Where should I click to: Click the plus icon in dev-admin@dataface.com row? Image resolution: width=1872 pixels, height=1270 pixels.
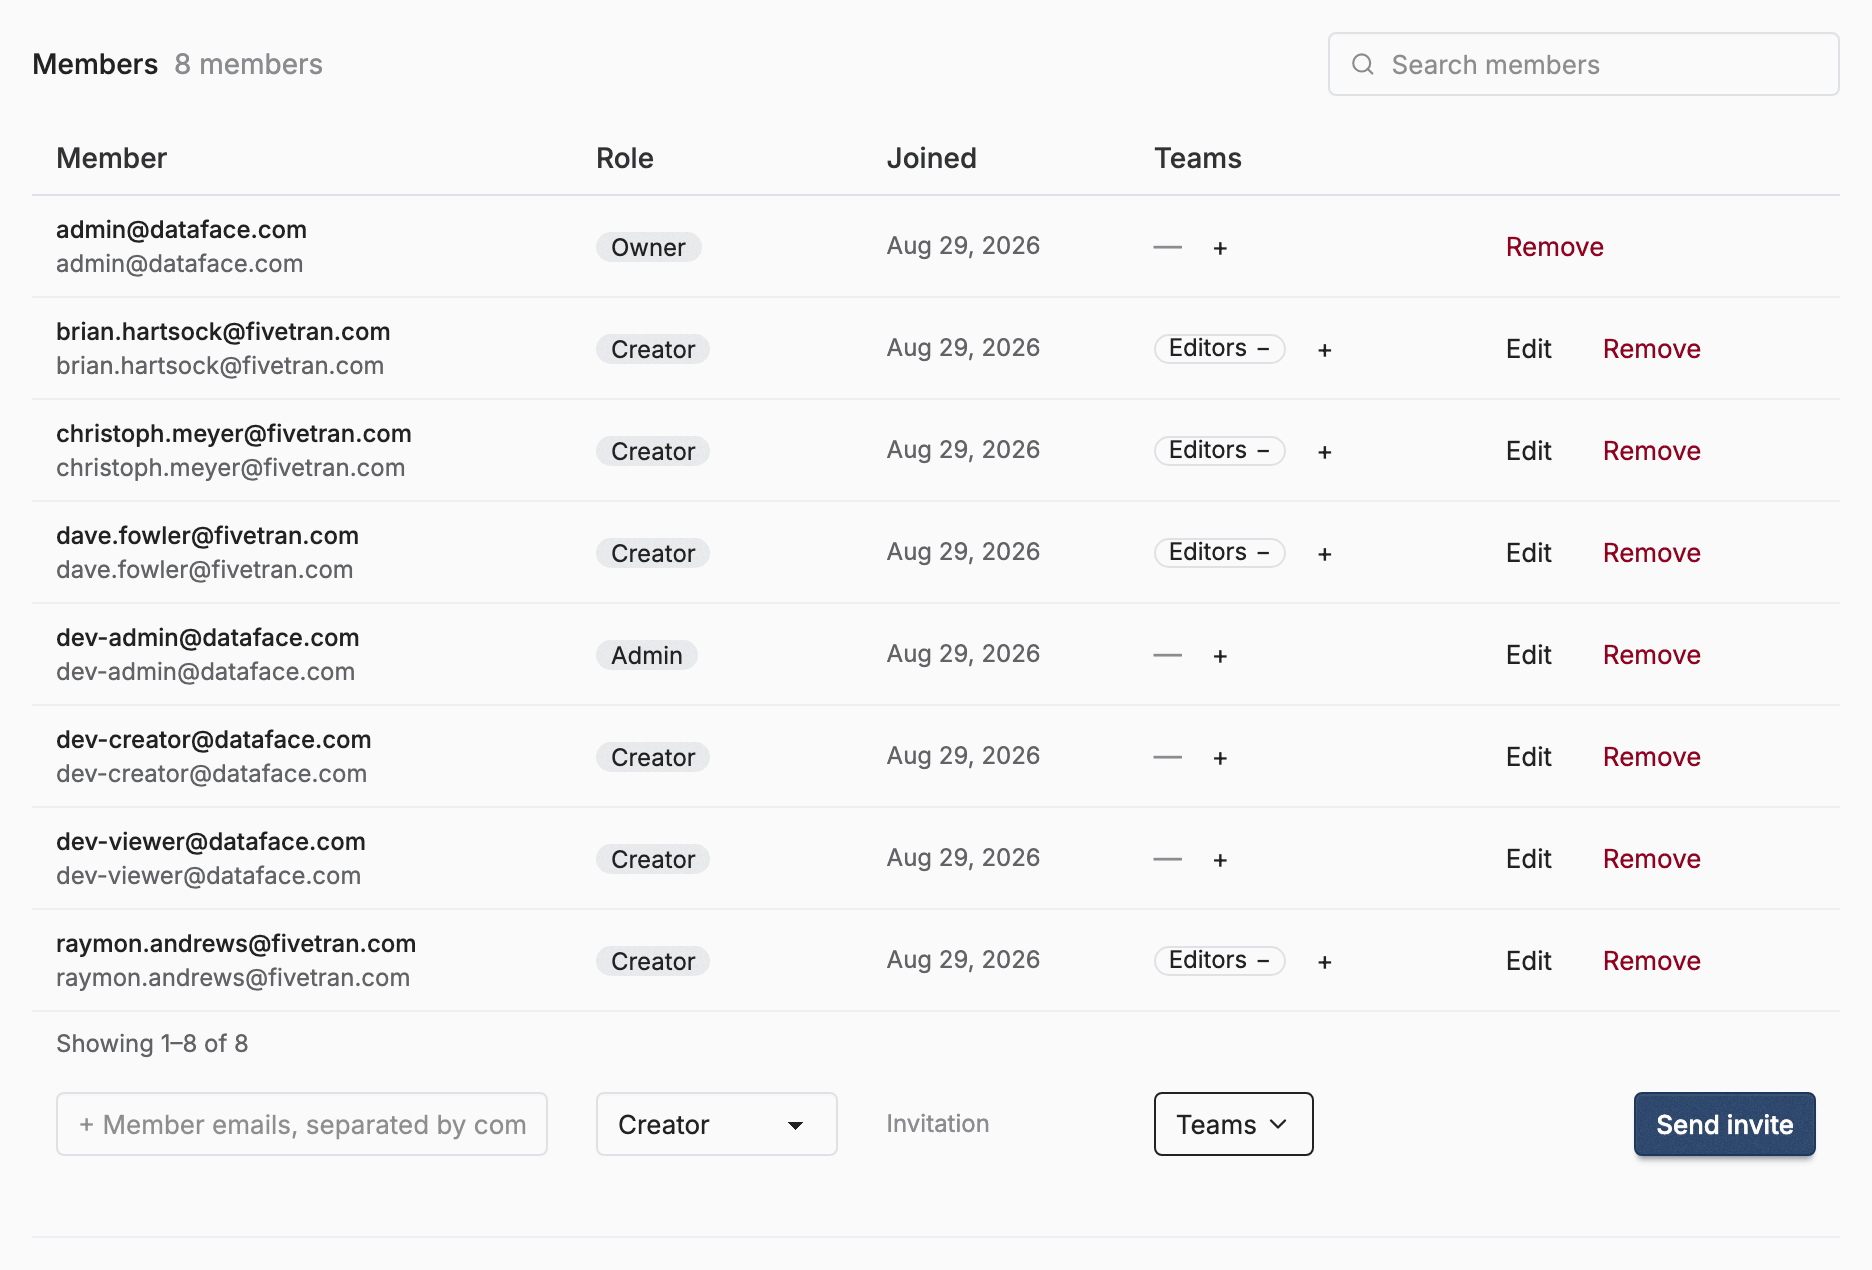1220,656
